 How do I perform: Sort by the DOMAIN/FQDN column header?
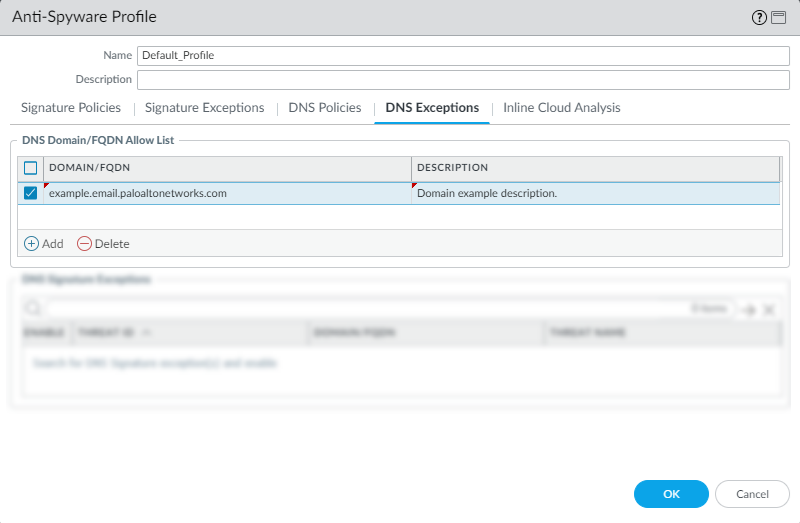point(226,168)
